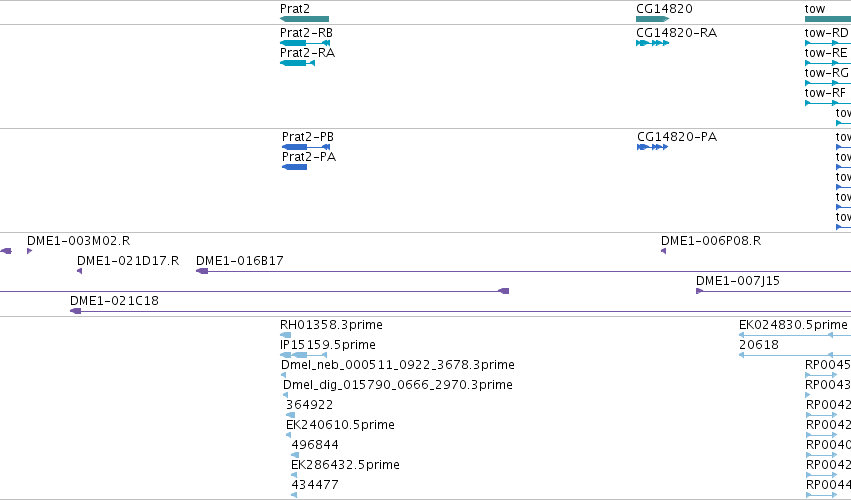Select the purple arrow beside DME1-021D17.R
Viewport: 851px width, 500px height.
(80, 271)
